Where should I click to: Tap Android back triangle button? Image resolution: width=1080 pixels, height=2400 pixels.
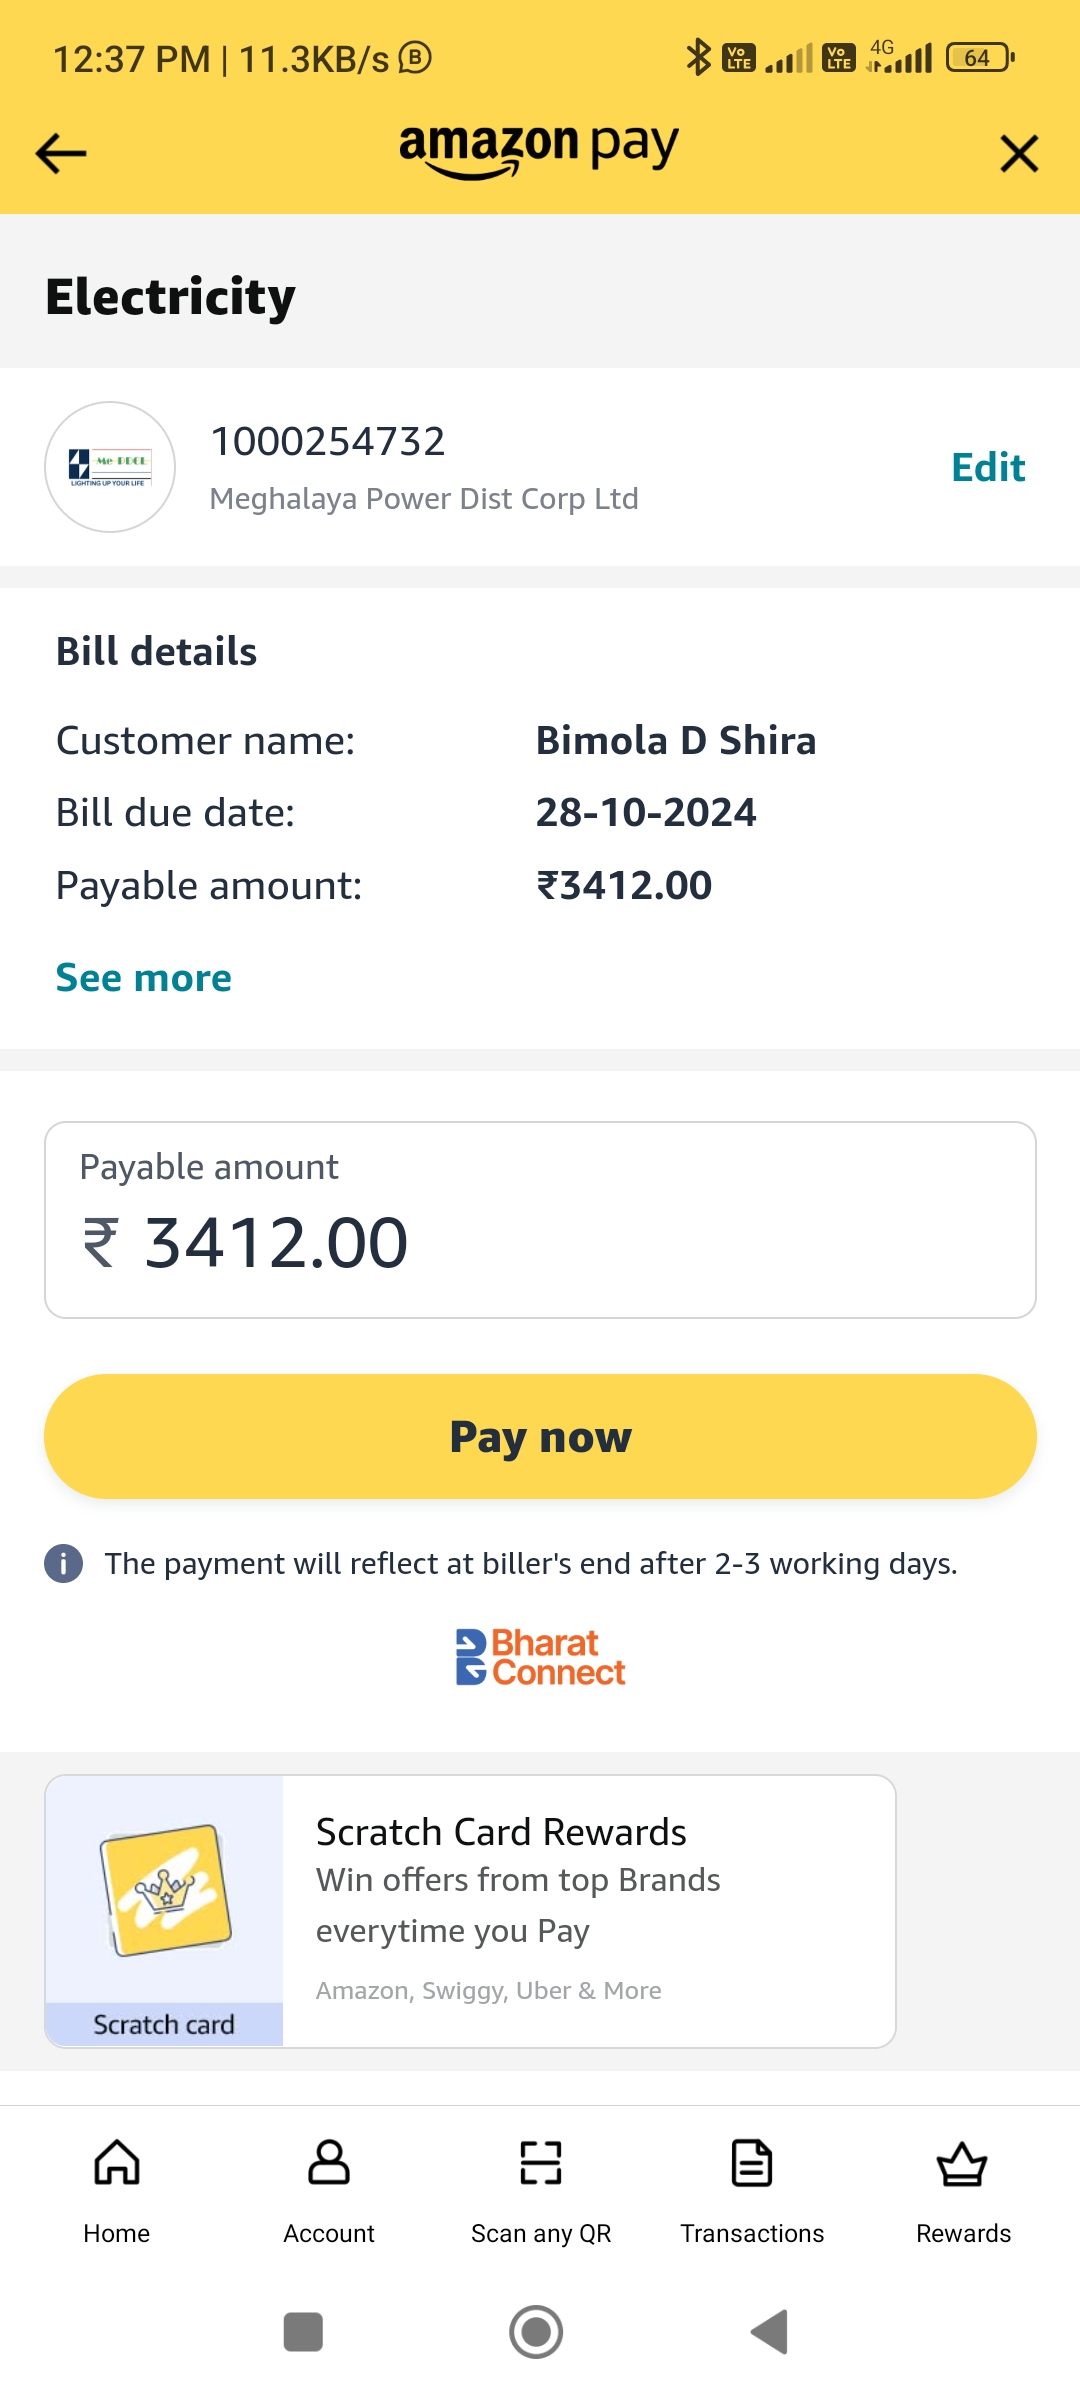coord(770,2332)
